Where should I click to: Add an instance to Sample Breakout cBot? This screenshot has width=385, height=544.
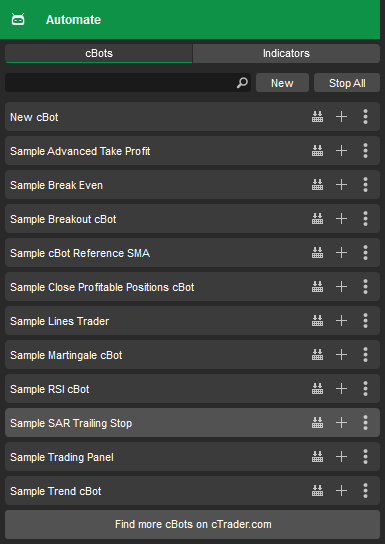coord(342,219)
